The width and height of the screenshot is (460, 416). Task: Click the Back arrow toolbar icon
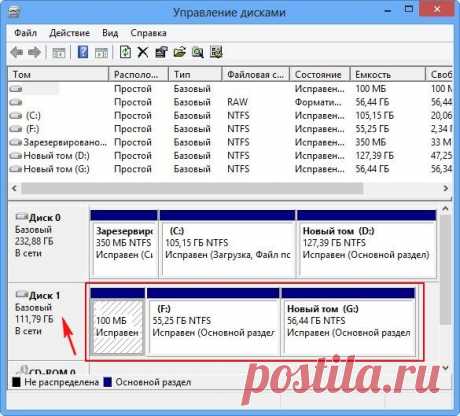coord(17,52)
